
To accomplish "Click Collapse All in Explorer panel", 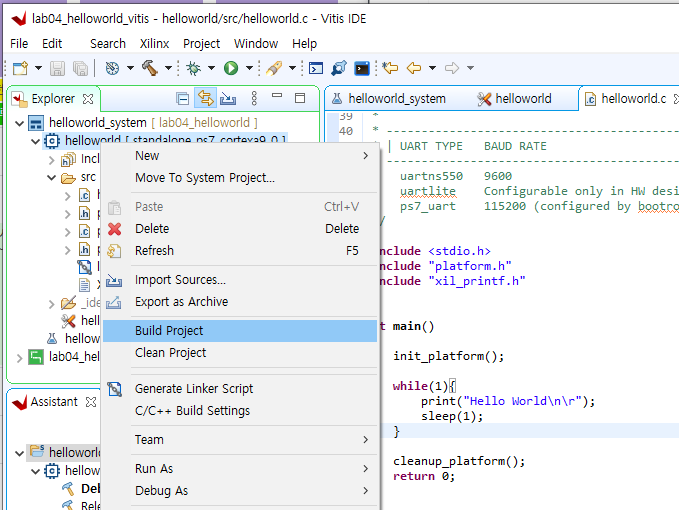I will [x=183, y=99].
